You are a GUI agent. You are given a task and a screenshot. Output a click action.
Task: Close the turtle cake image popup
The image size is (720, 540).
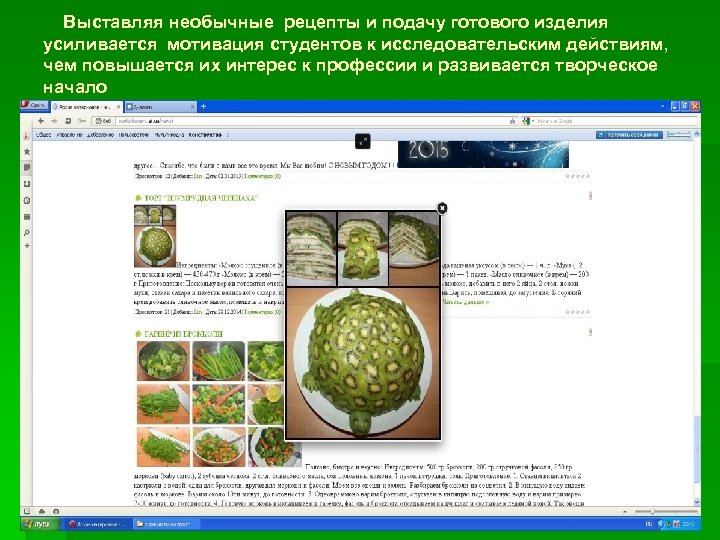tap(442, 208)
